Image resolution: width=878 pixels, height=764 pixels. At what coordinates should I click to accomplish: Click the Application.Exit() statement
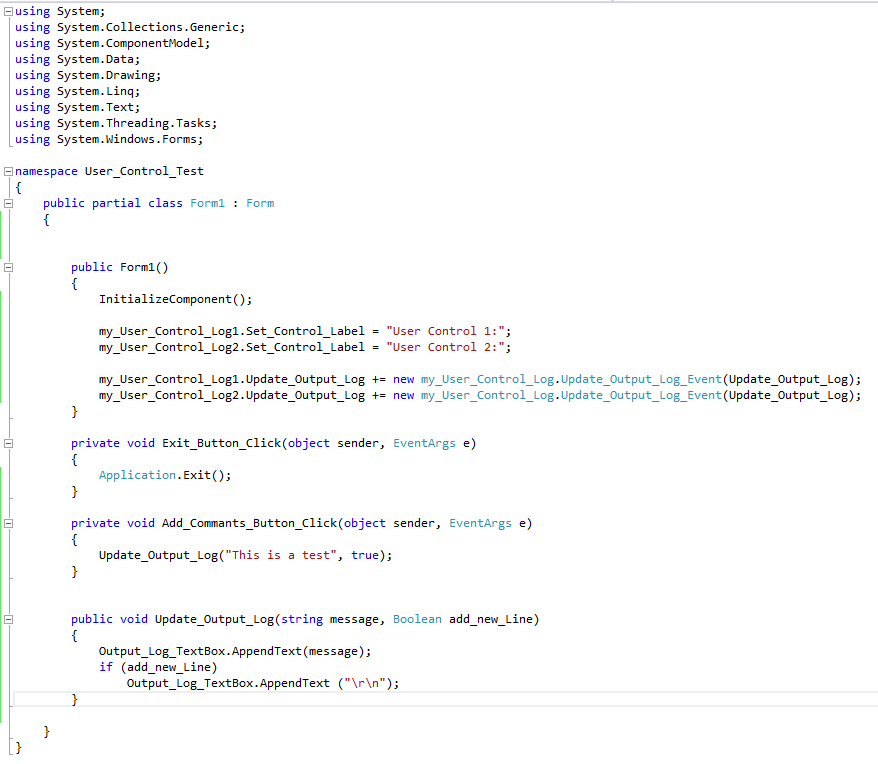165,475
